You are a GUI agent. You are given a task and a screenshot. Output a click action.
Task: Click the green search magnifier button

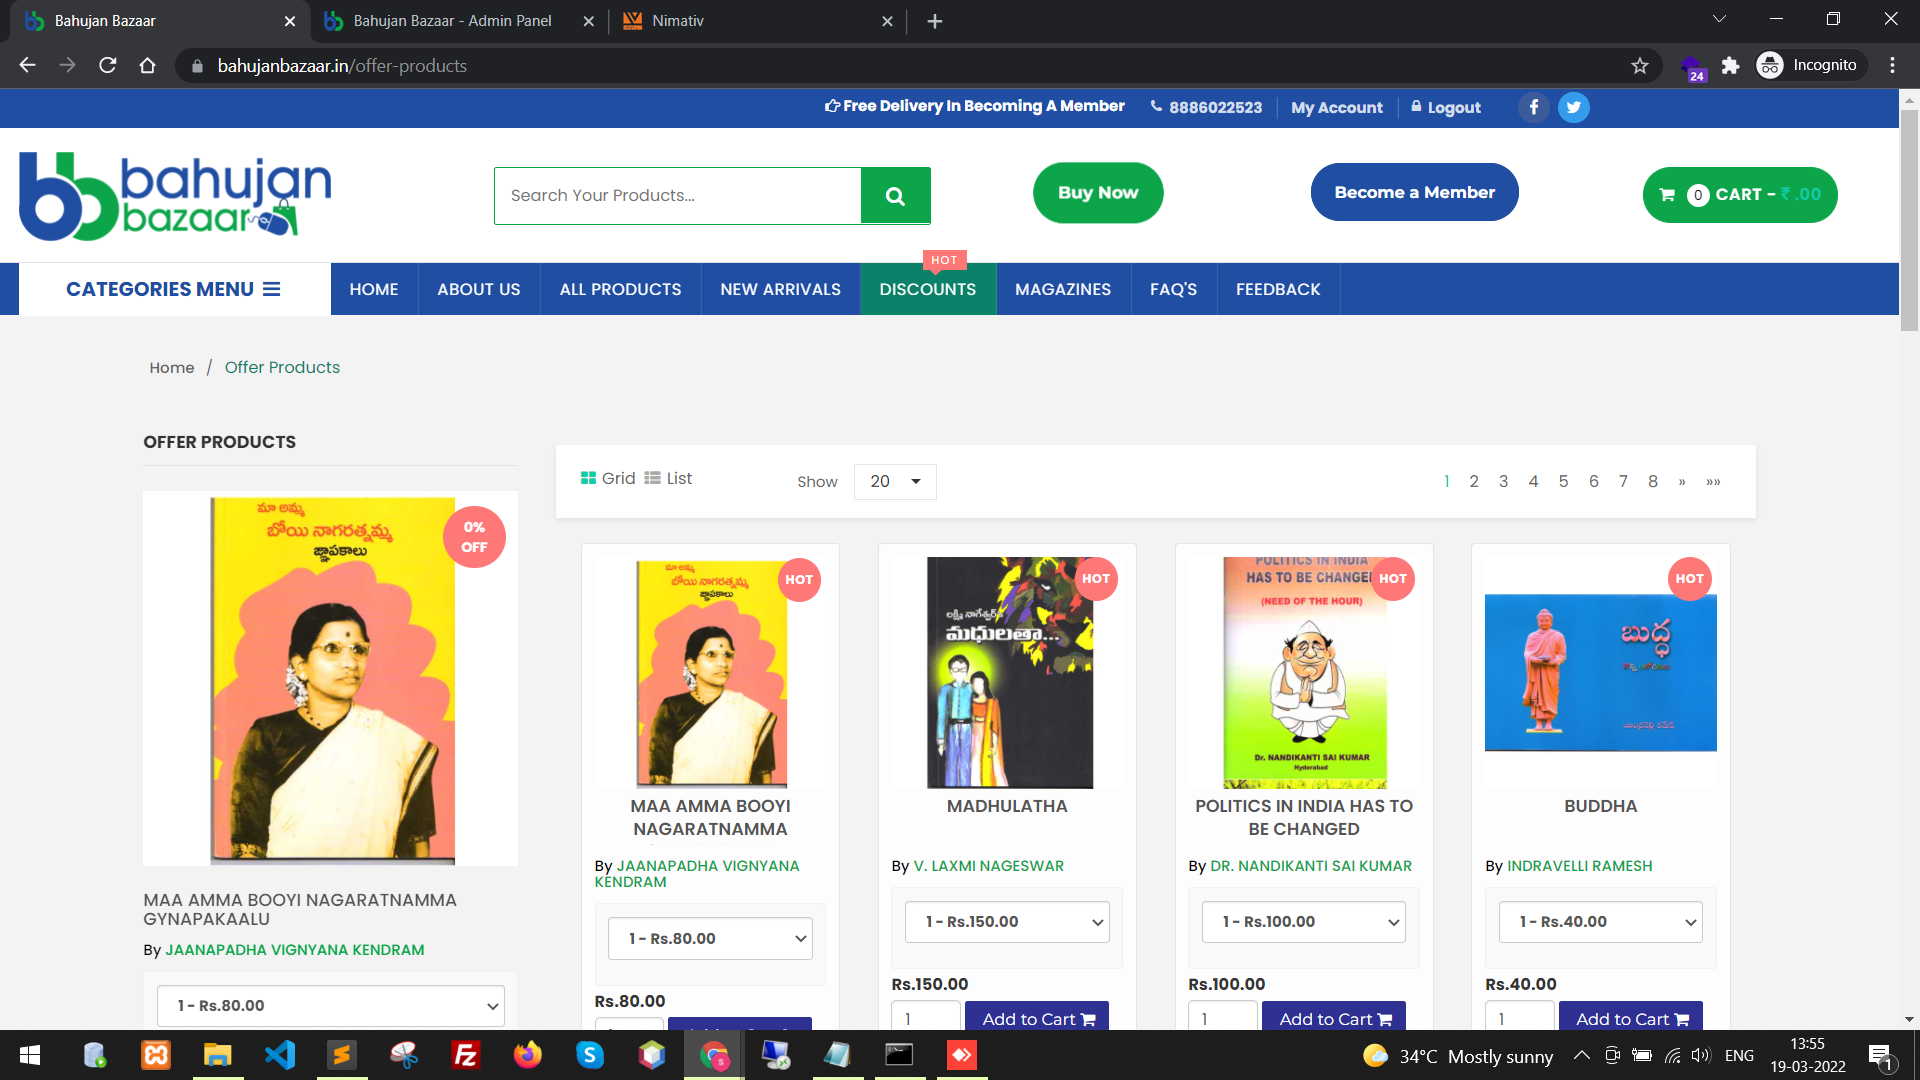pos(895,196)
